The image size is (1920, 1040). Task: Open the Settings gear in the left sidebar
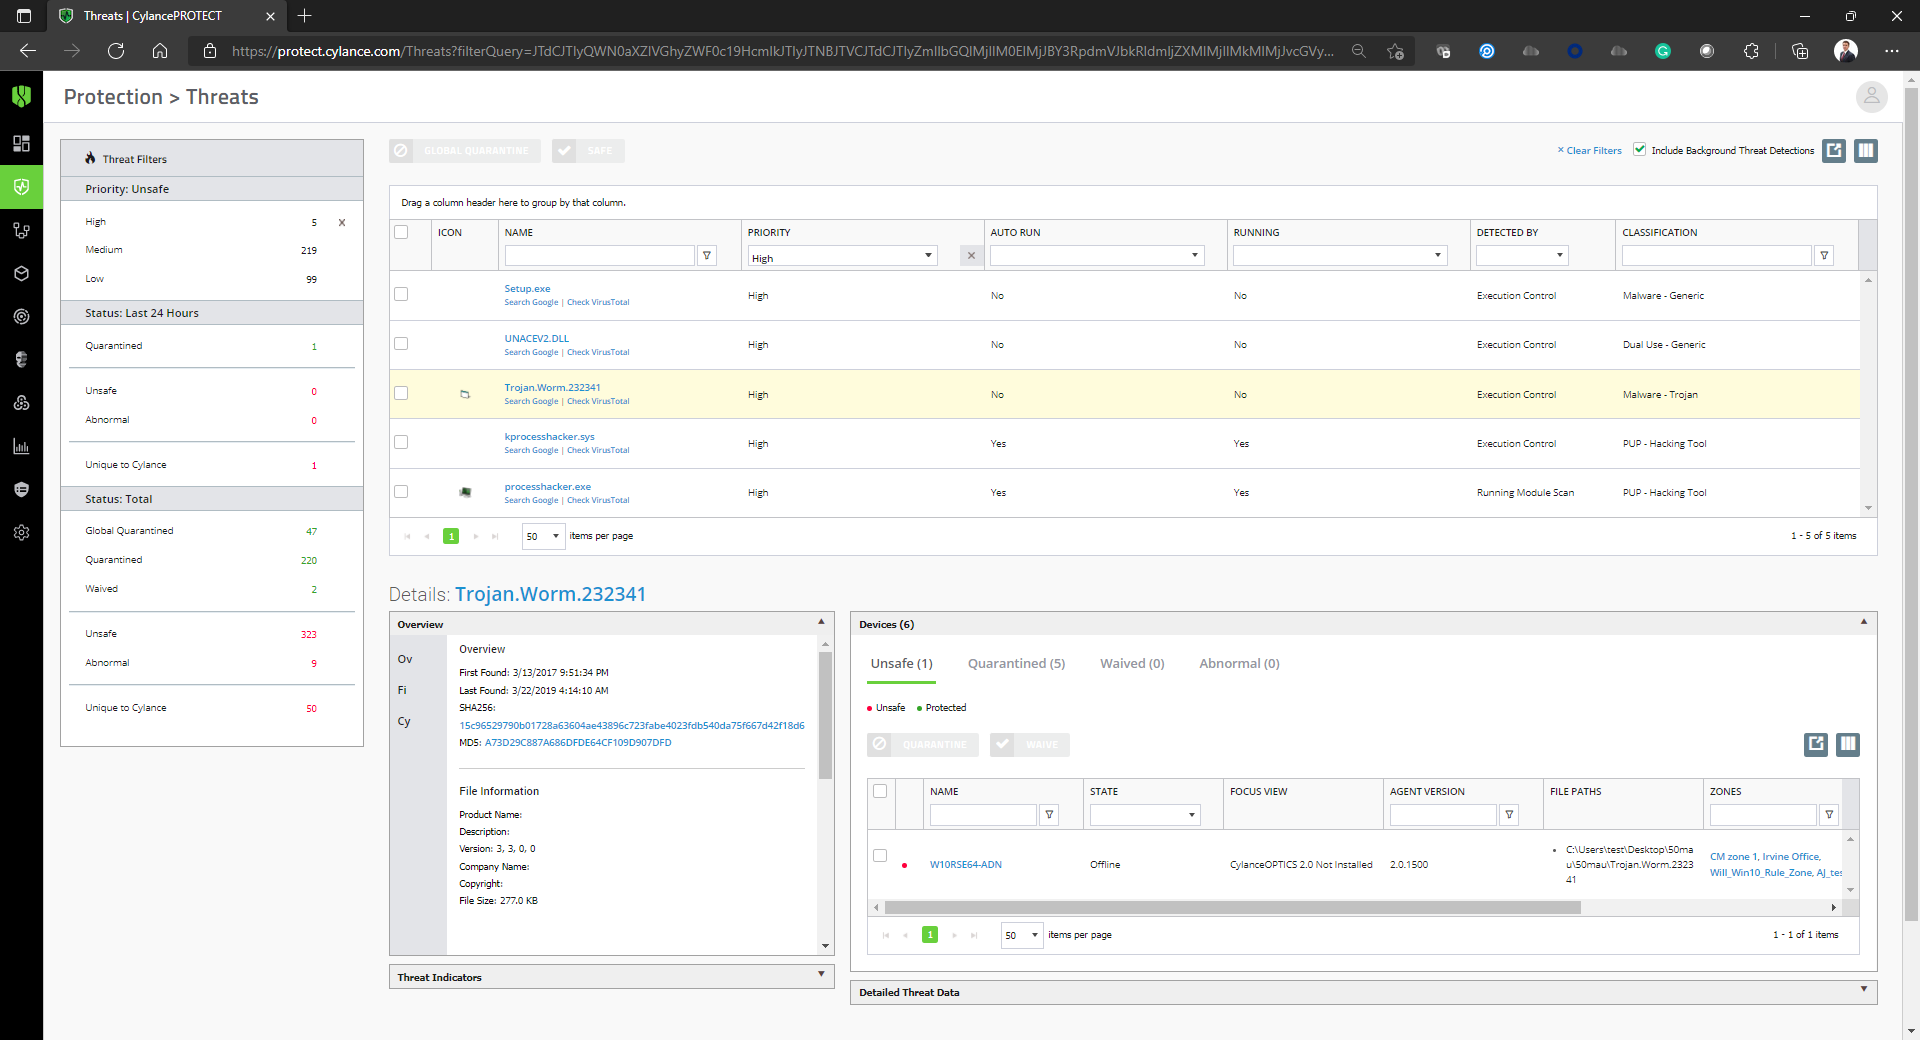coord(21,533)
